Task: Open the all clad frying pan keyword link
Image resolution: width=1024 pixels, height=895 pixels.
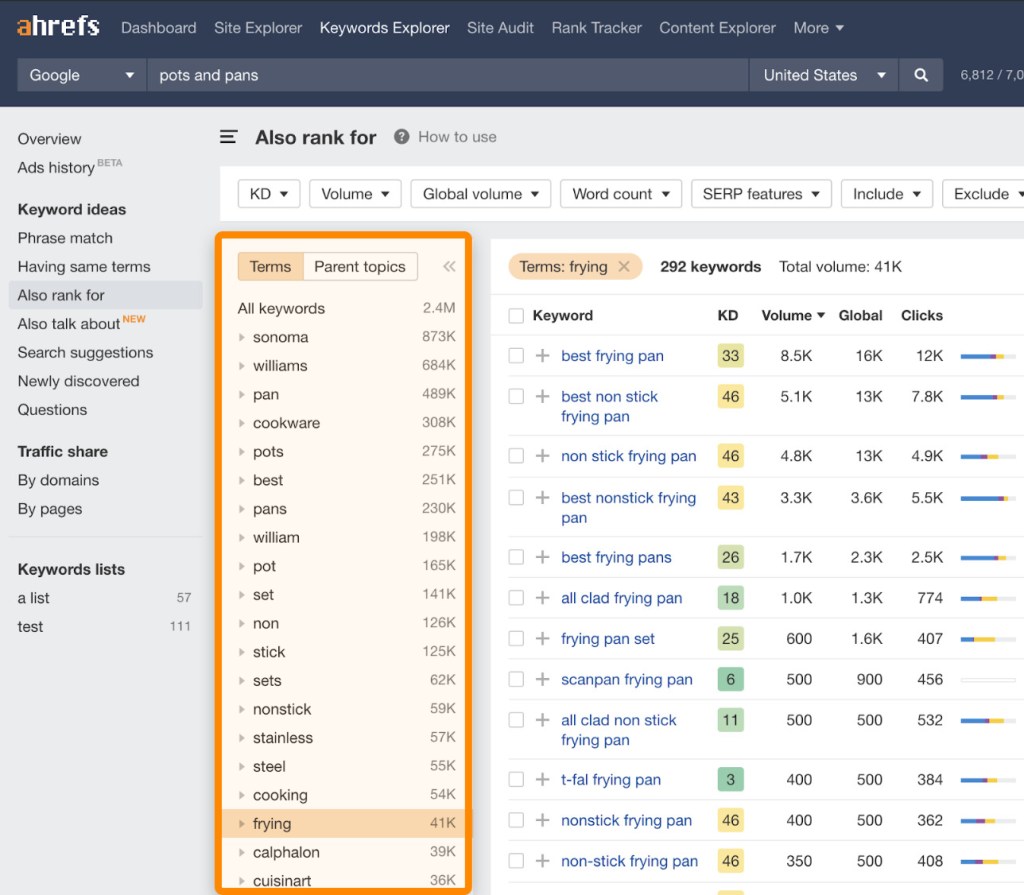Action: [x=621, y=598]
